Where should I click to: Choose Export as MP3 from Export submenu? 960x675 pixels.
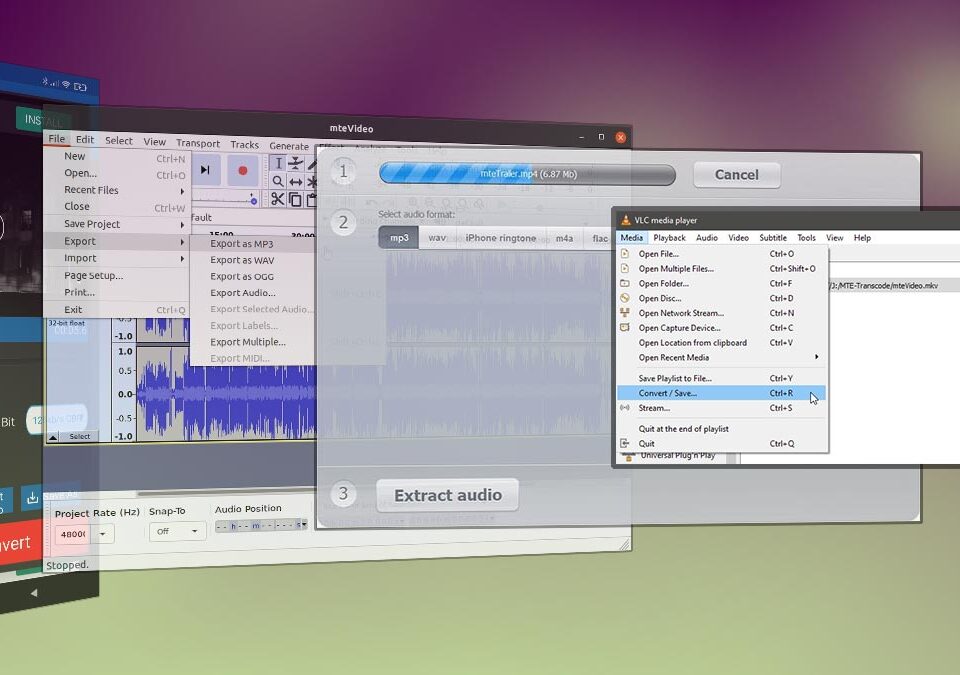coord(241,244)
